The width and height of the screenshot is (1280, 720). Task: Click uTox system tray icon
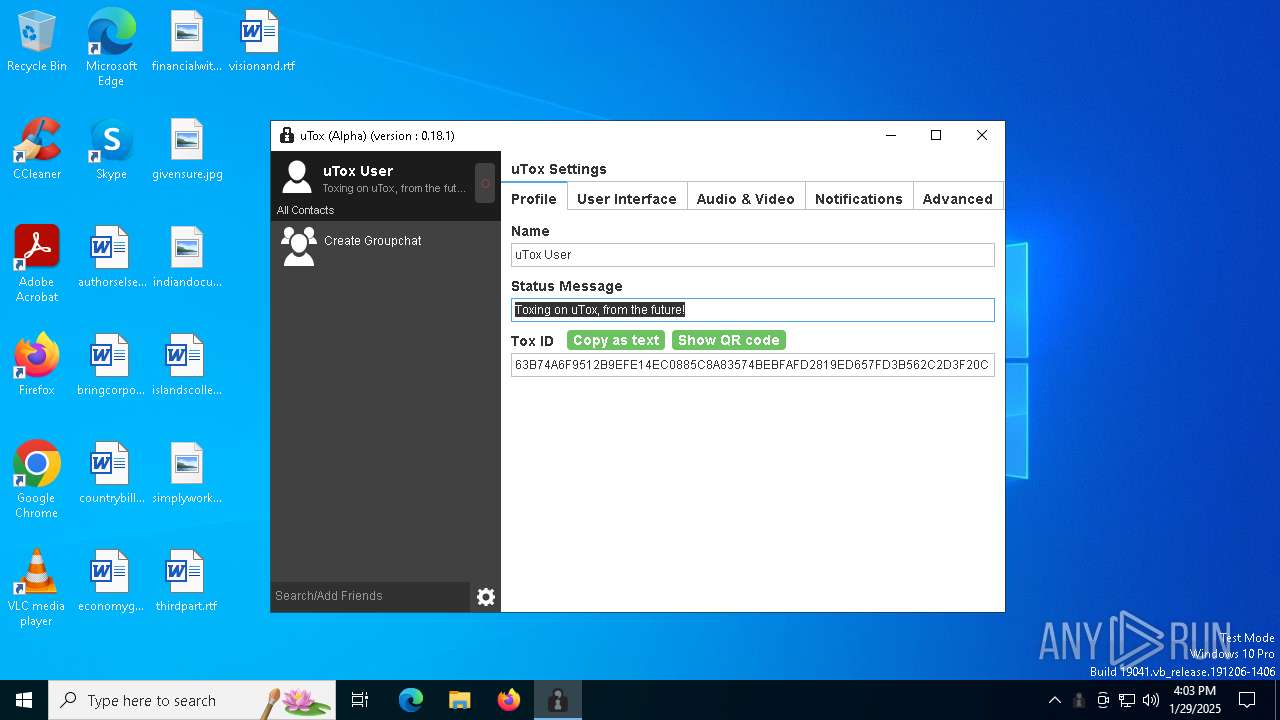pyautogui.click(x=1079, y=700)
